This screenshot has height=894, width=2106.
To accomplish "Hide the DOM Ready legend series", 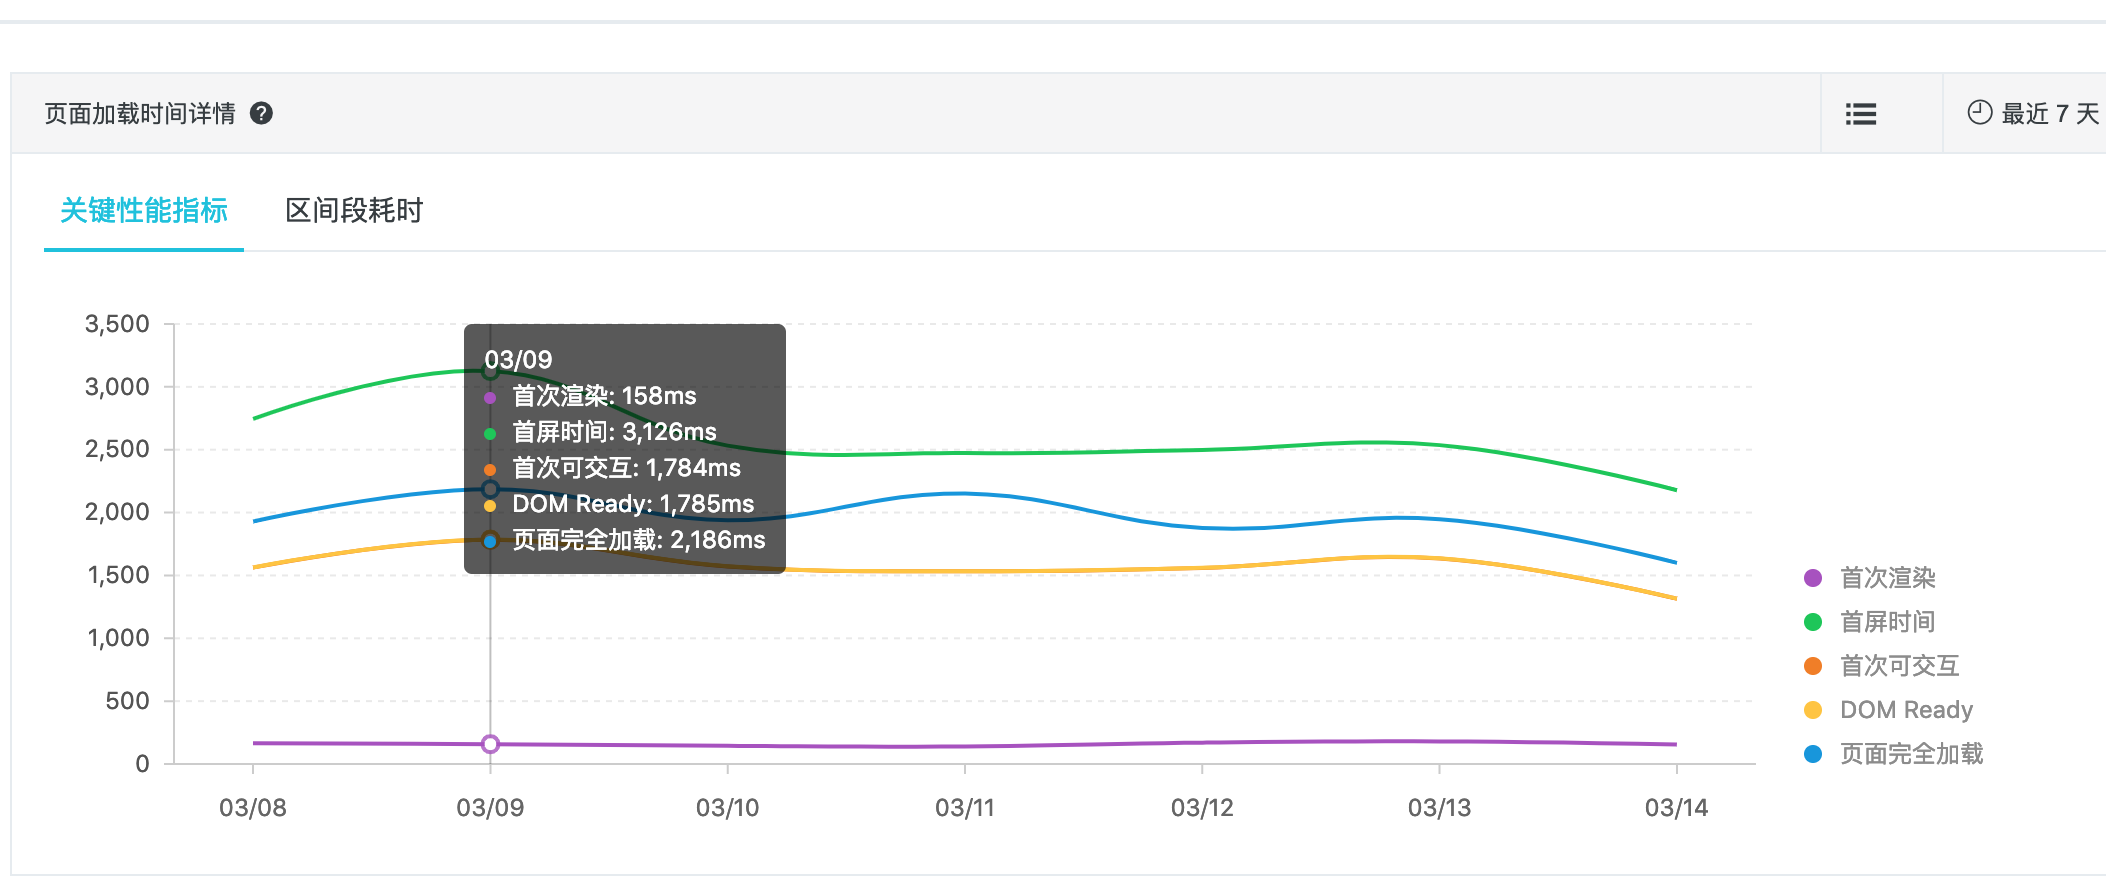I will [1906, 710].
